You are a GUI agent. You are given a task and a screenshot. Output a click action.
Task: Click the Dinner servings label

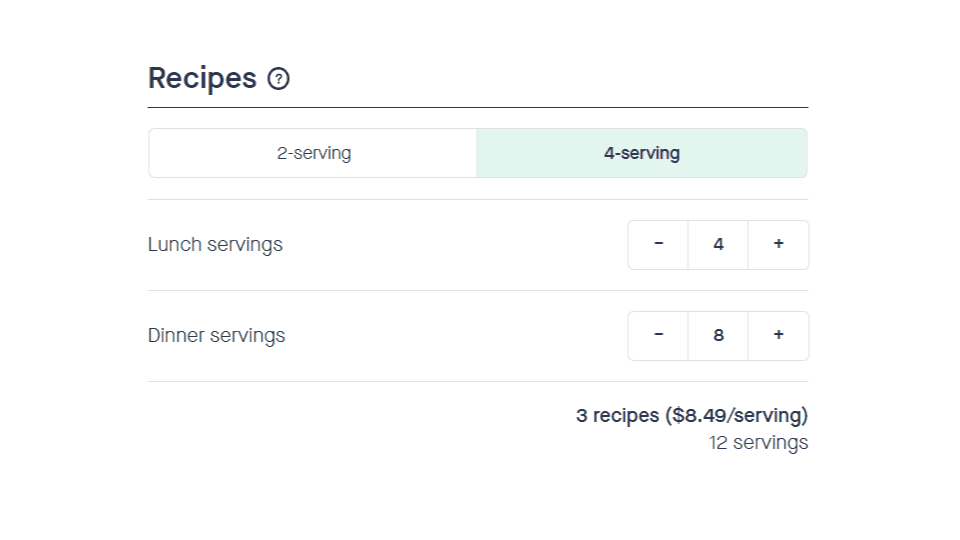(x=216, y=336)
